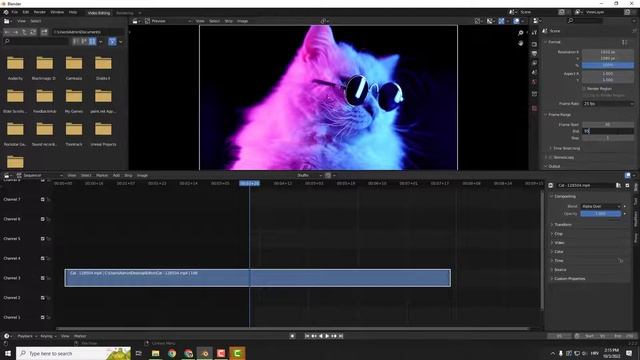640x360 pixels.
Task: Select the Cat video strip on Channel 3
Action: click(x=258, y=278)
